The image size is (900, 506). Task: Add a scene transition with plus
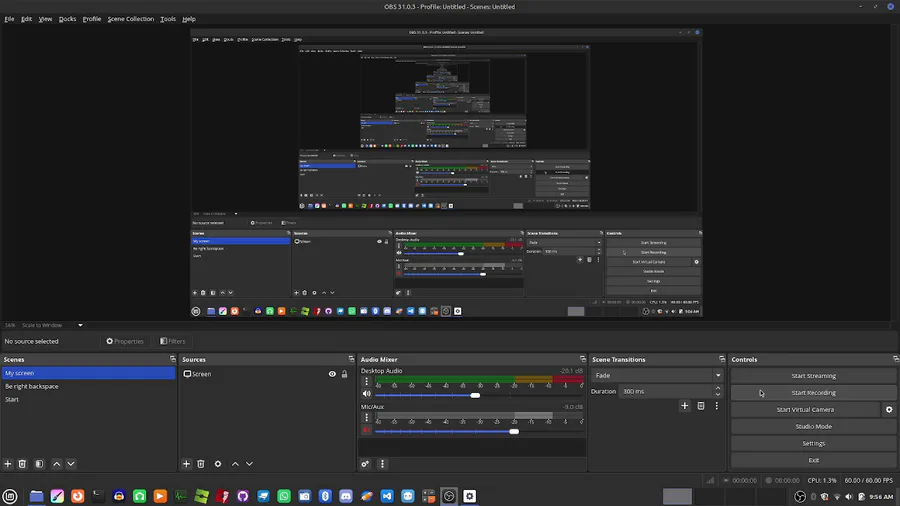click(x=684, y=406)
